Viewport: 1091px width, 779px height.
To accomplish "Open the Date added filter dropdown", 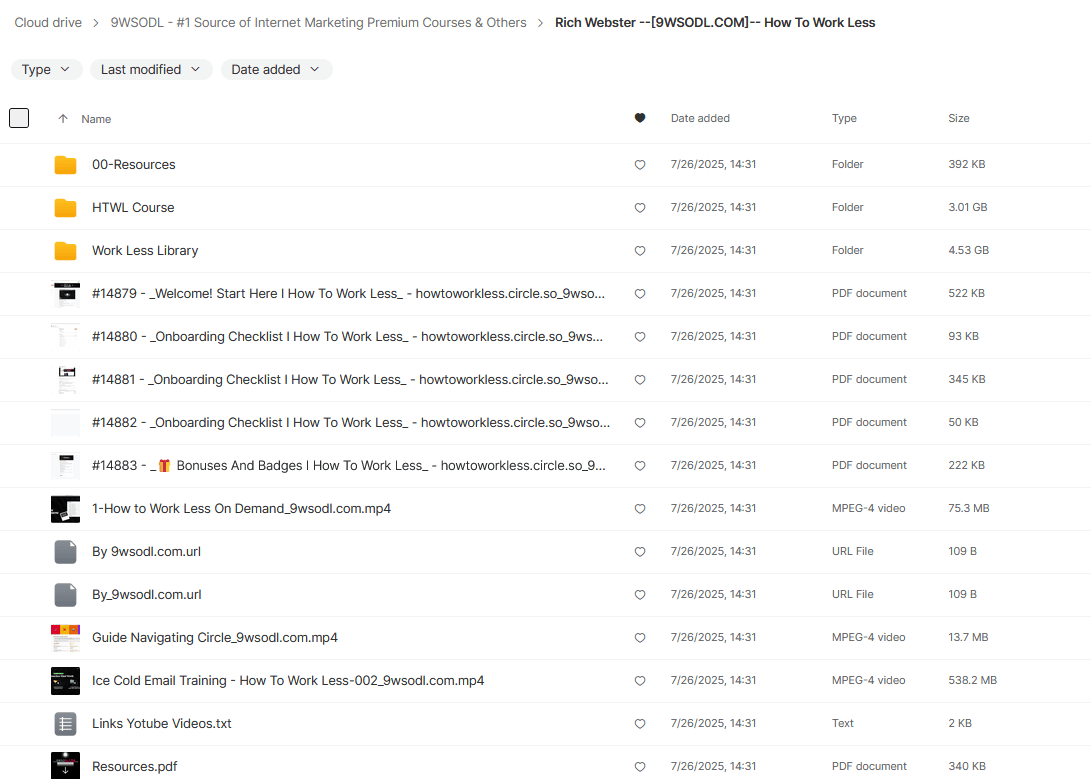I will coord(276,69).
